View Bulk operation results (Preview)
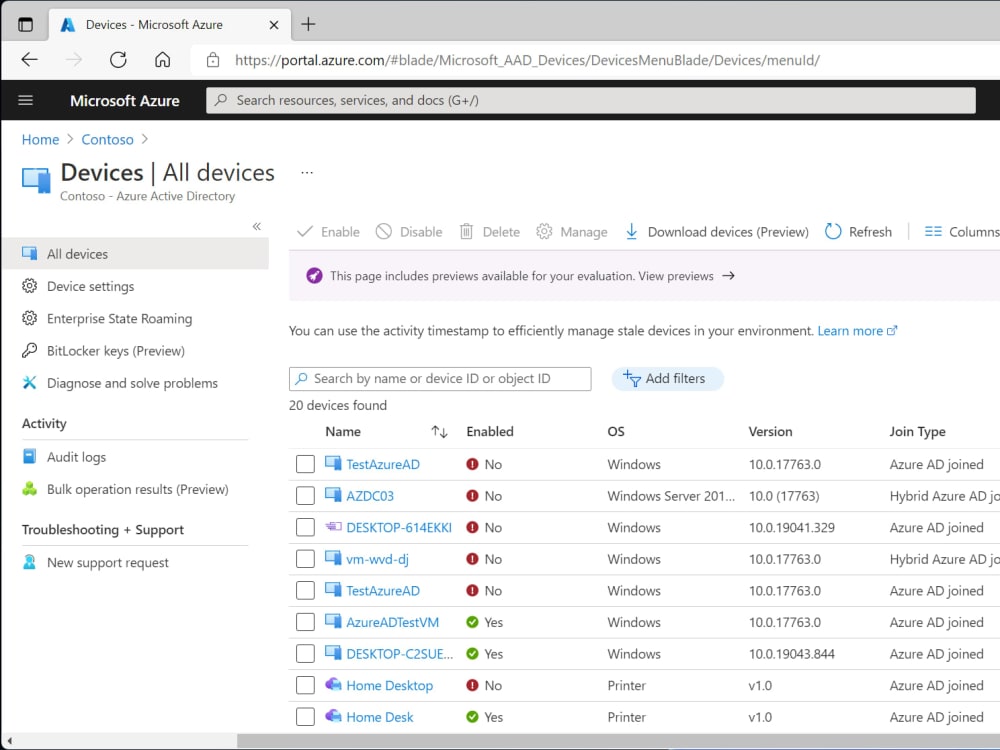1000x750 pixels. coord(140,489)
